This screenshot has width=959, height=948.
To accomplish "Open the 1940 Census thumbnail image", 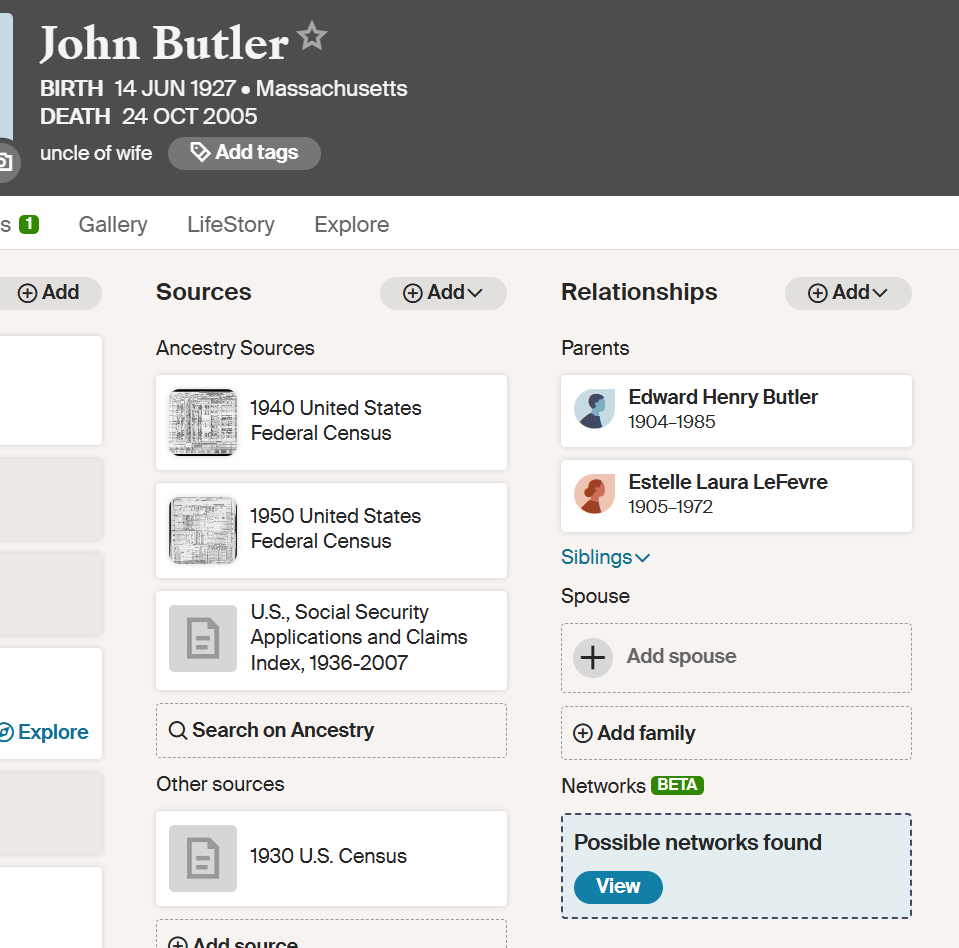I will tap(203, 422).
